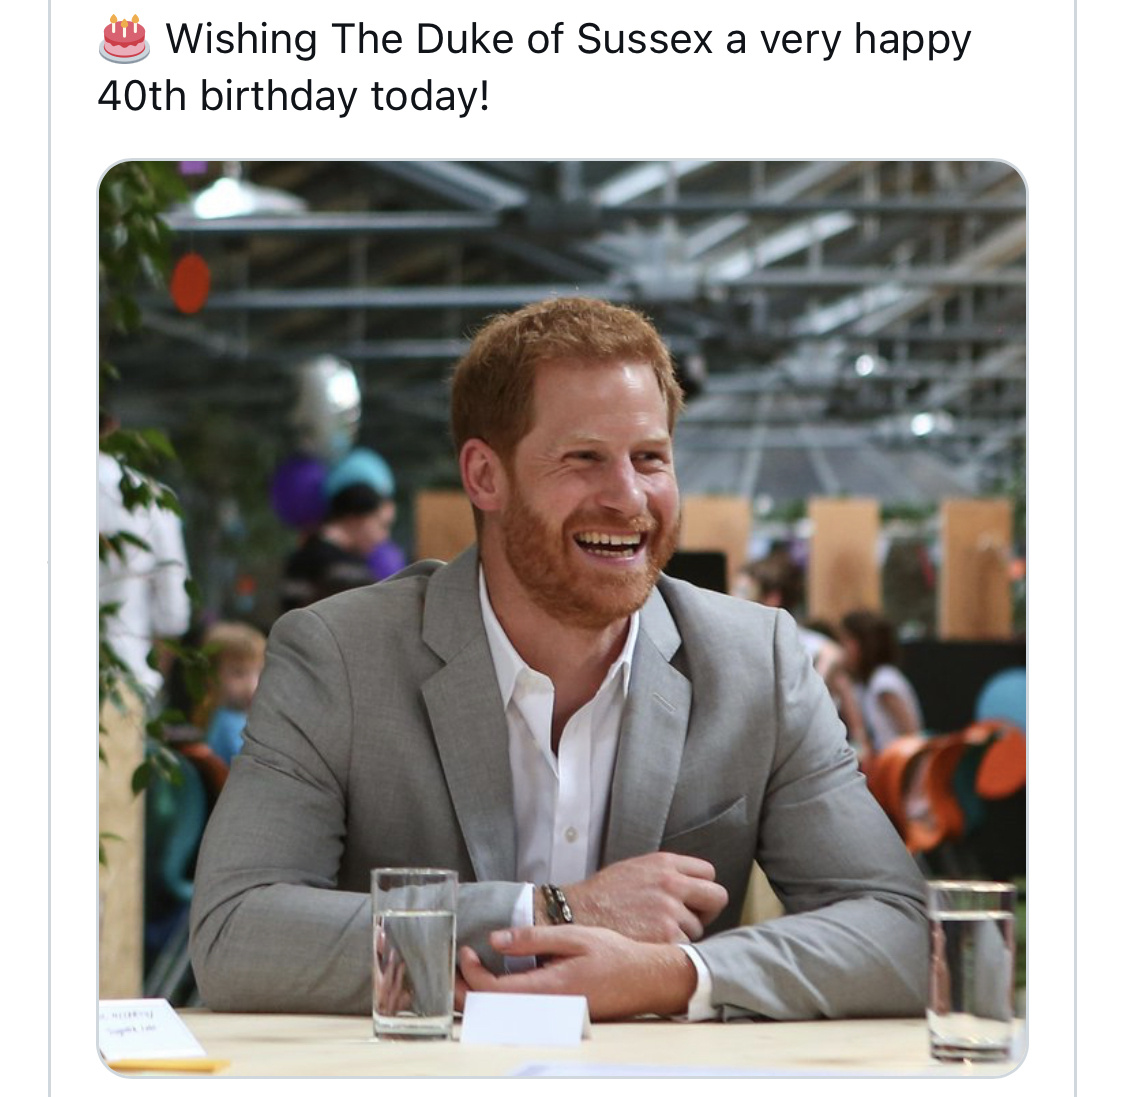Click the purple balloon behind the man
1125x1097 pixels.
(298, 491)
